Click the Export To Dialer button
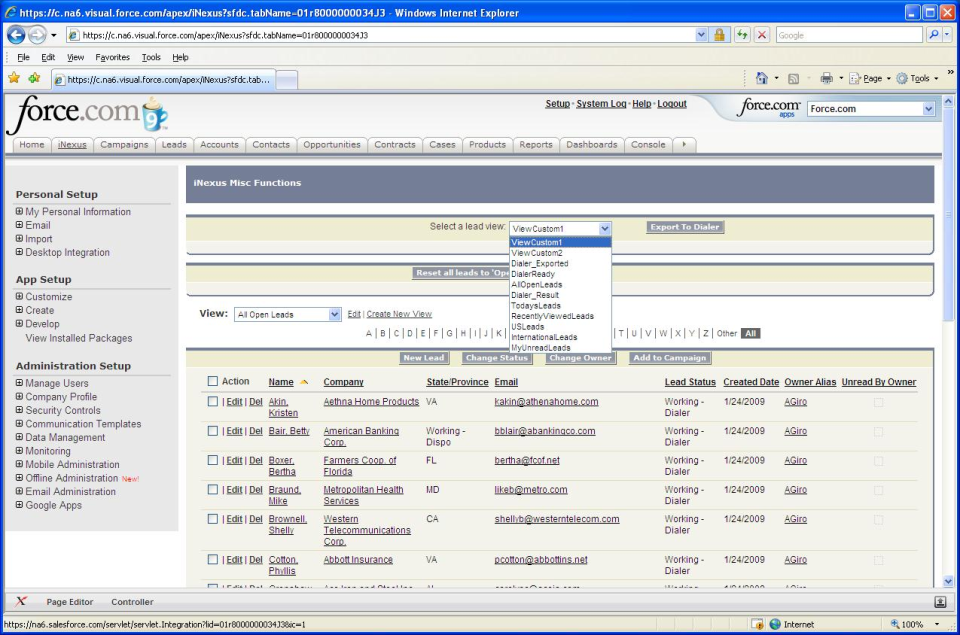The height and width of the screenshot is (635, 960). (685, 227)
